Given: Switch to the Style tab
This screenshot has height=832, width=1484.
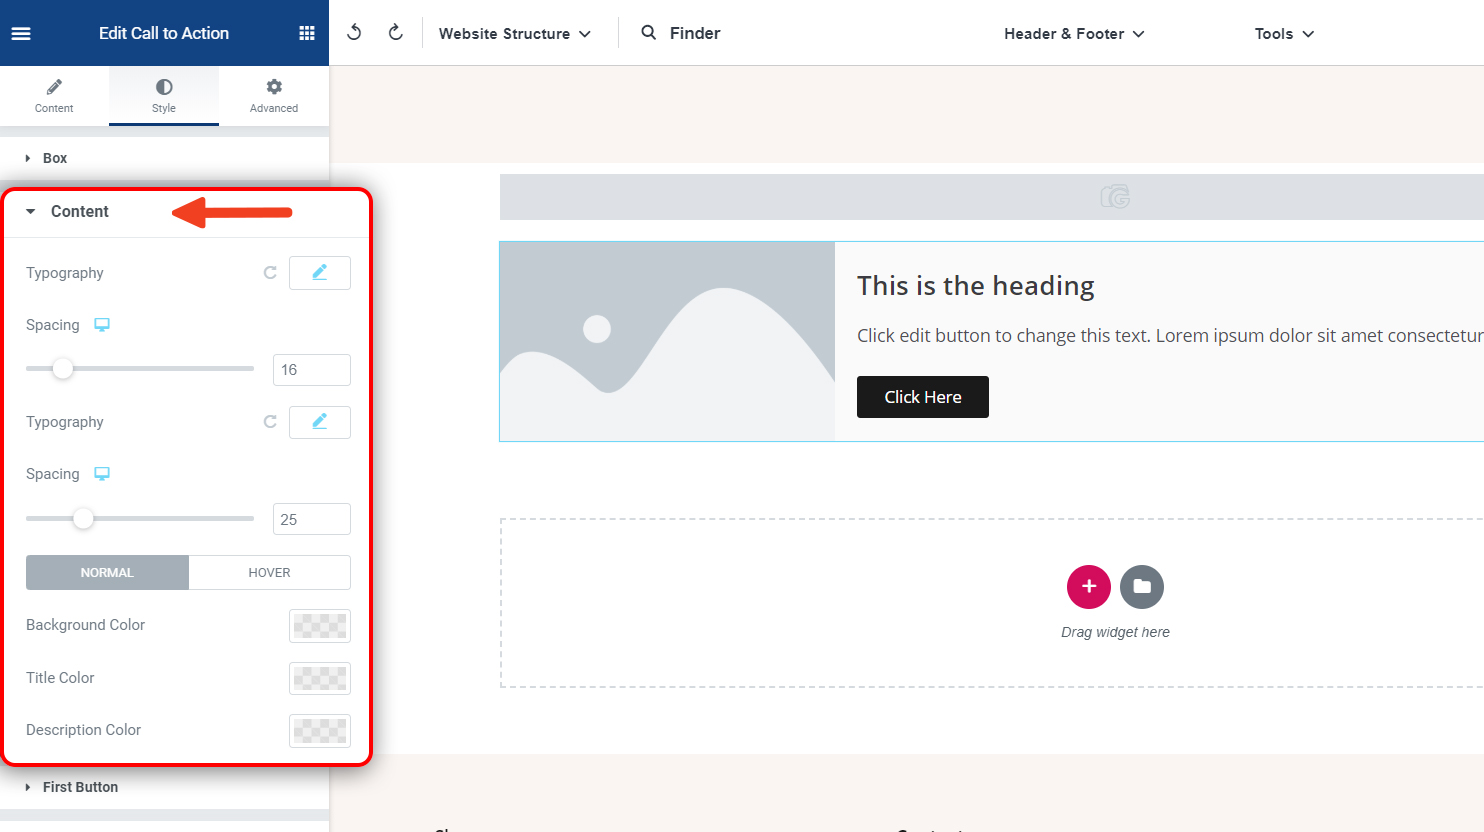Looking at the screenshot, I should 164,96.
